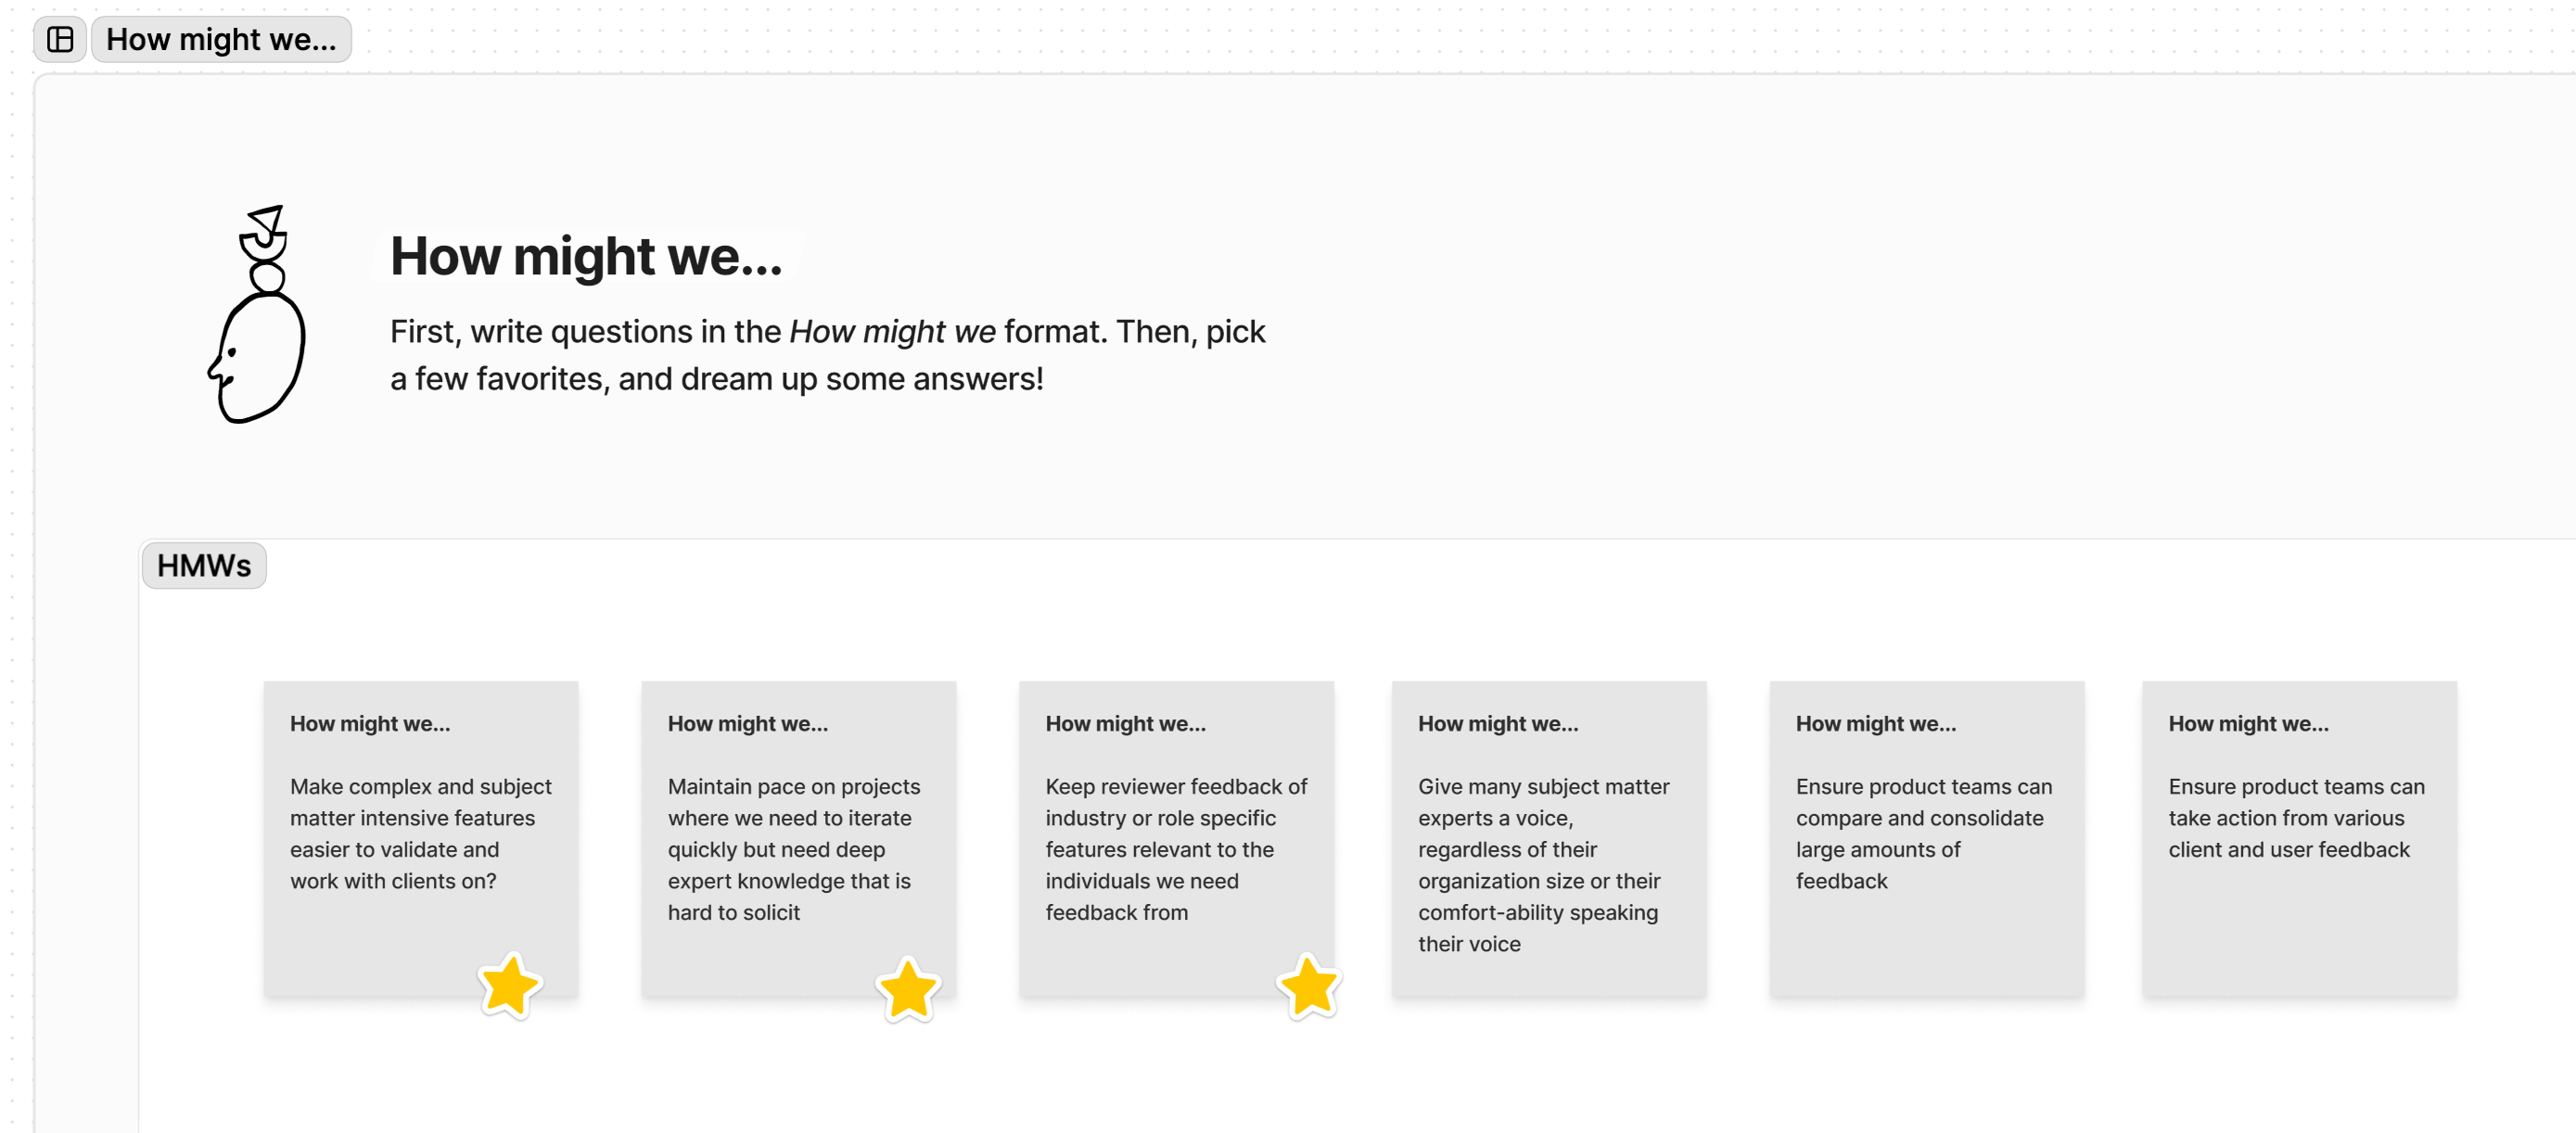
Task: Click the "First, write questions" description paragraph
Action: 827,355
